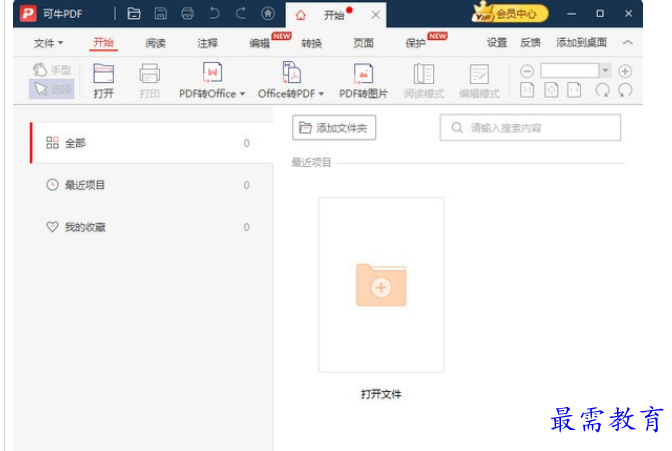
Task: Open the 转换 ribbon tab
Action: coord(312,43)
